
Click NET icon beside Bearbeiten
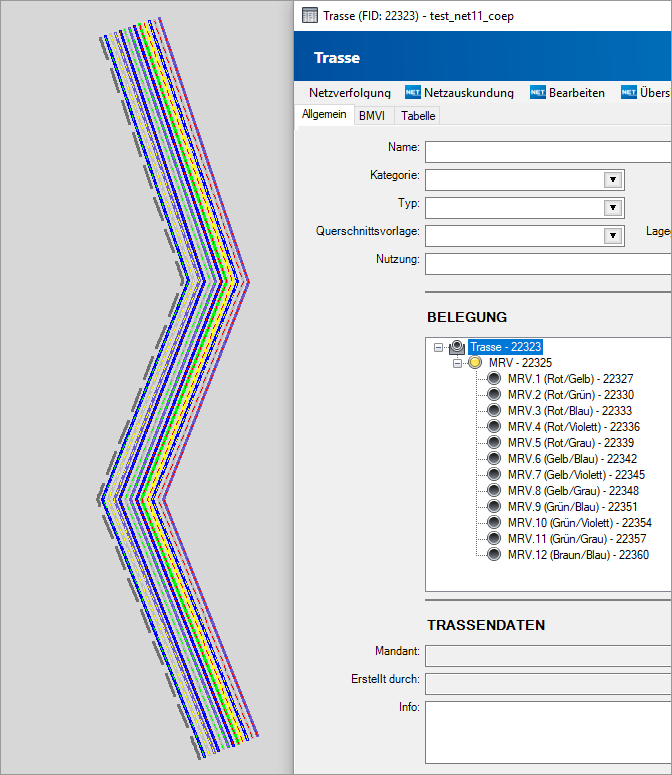538,92
